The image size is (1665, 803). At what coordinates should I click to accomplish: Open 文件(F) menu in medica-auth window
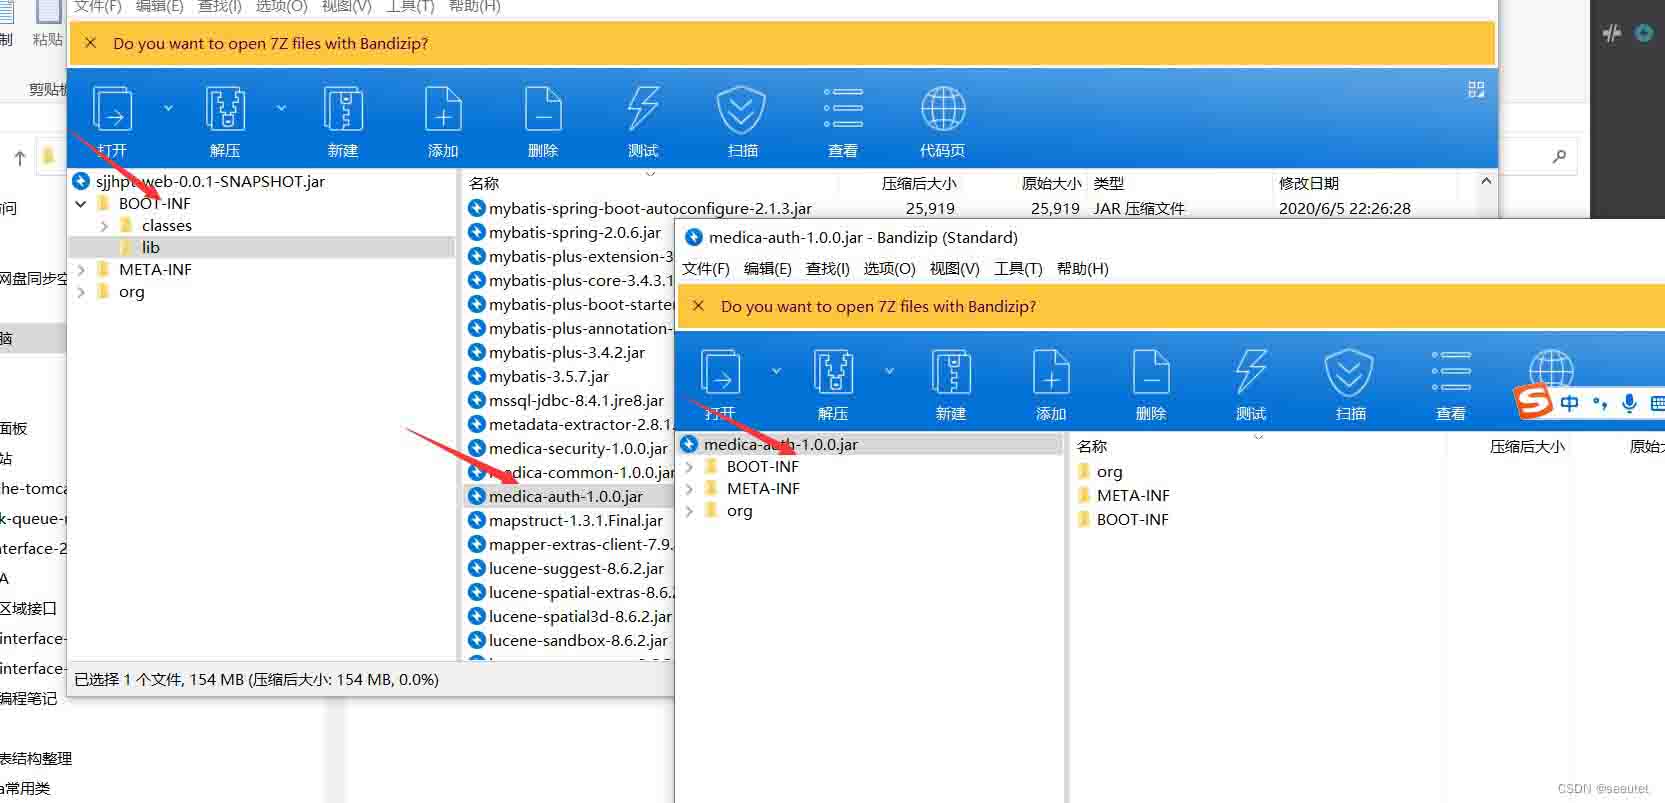pos(706,268)
